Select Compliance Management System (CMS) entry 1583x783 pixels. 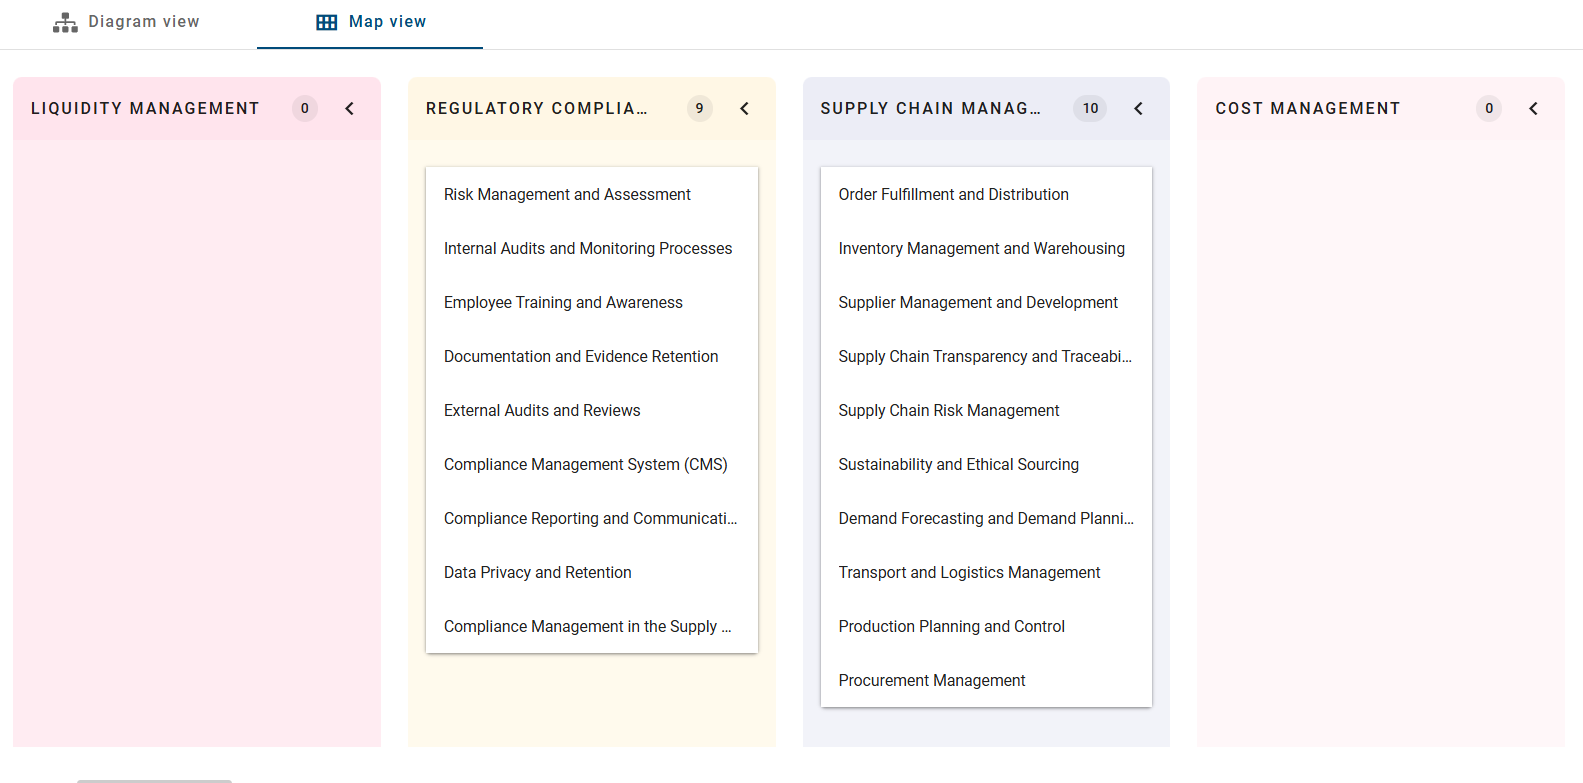(x=585, y=465)
